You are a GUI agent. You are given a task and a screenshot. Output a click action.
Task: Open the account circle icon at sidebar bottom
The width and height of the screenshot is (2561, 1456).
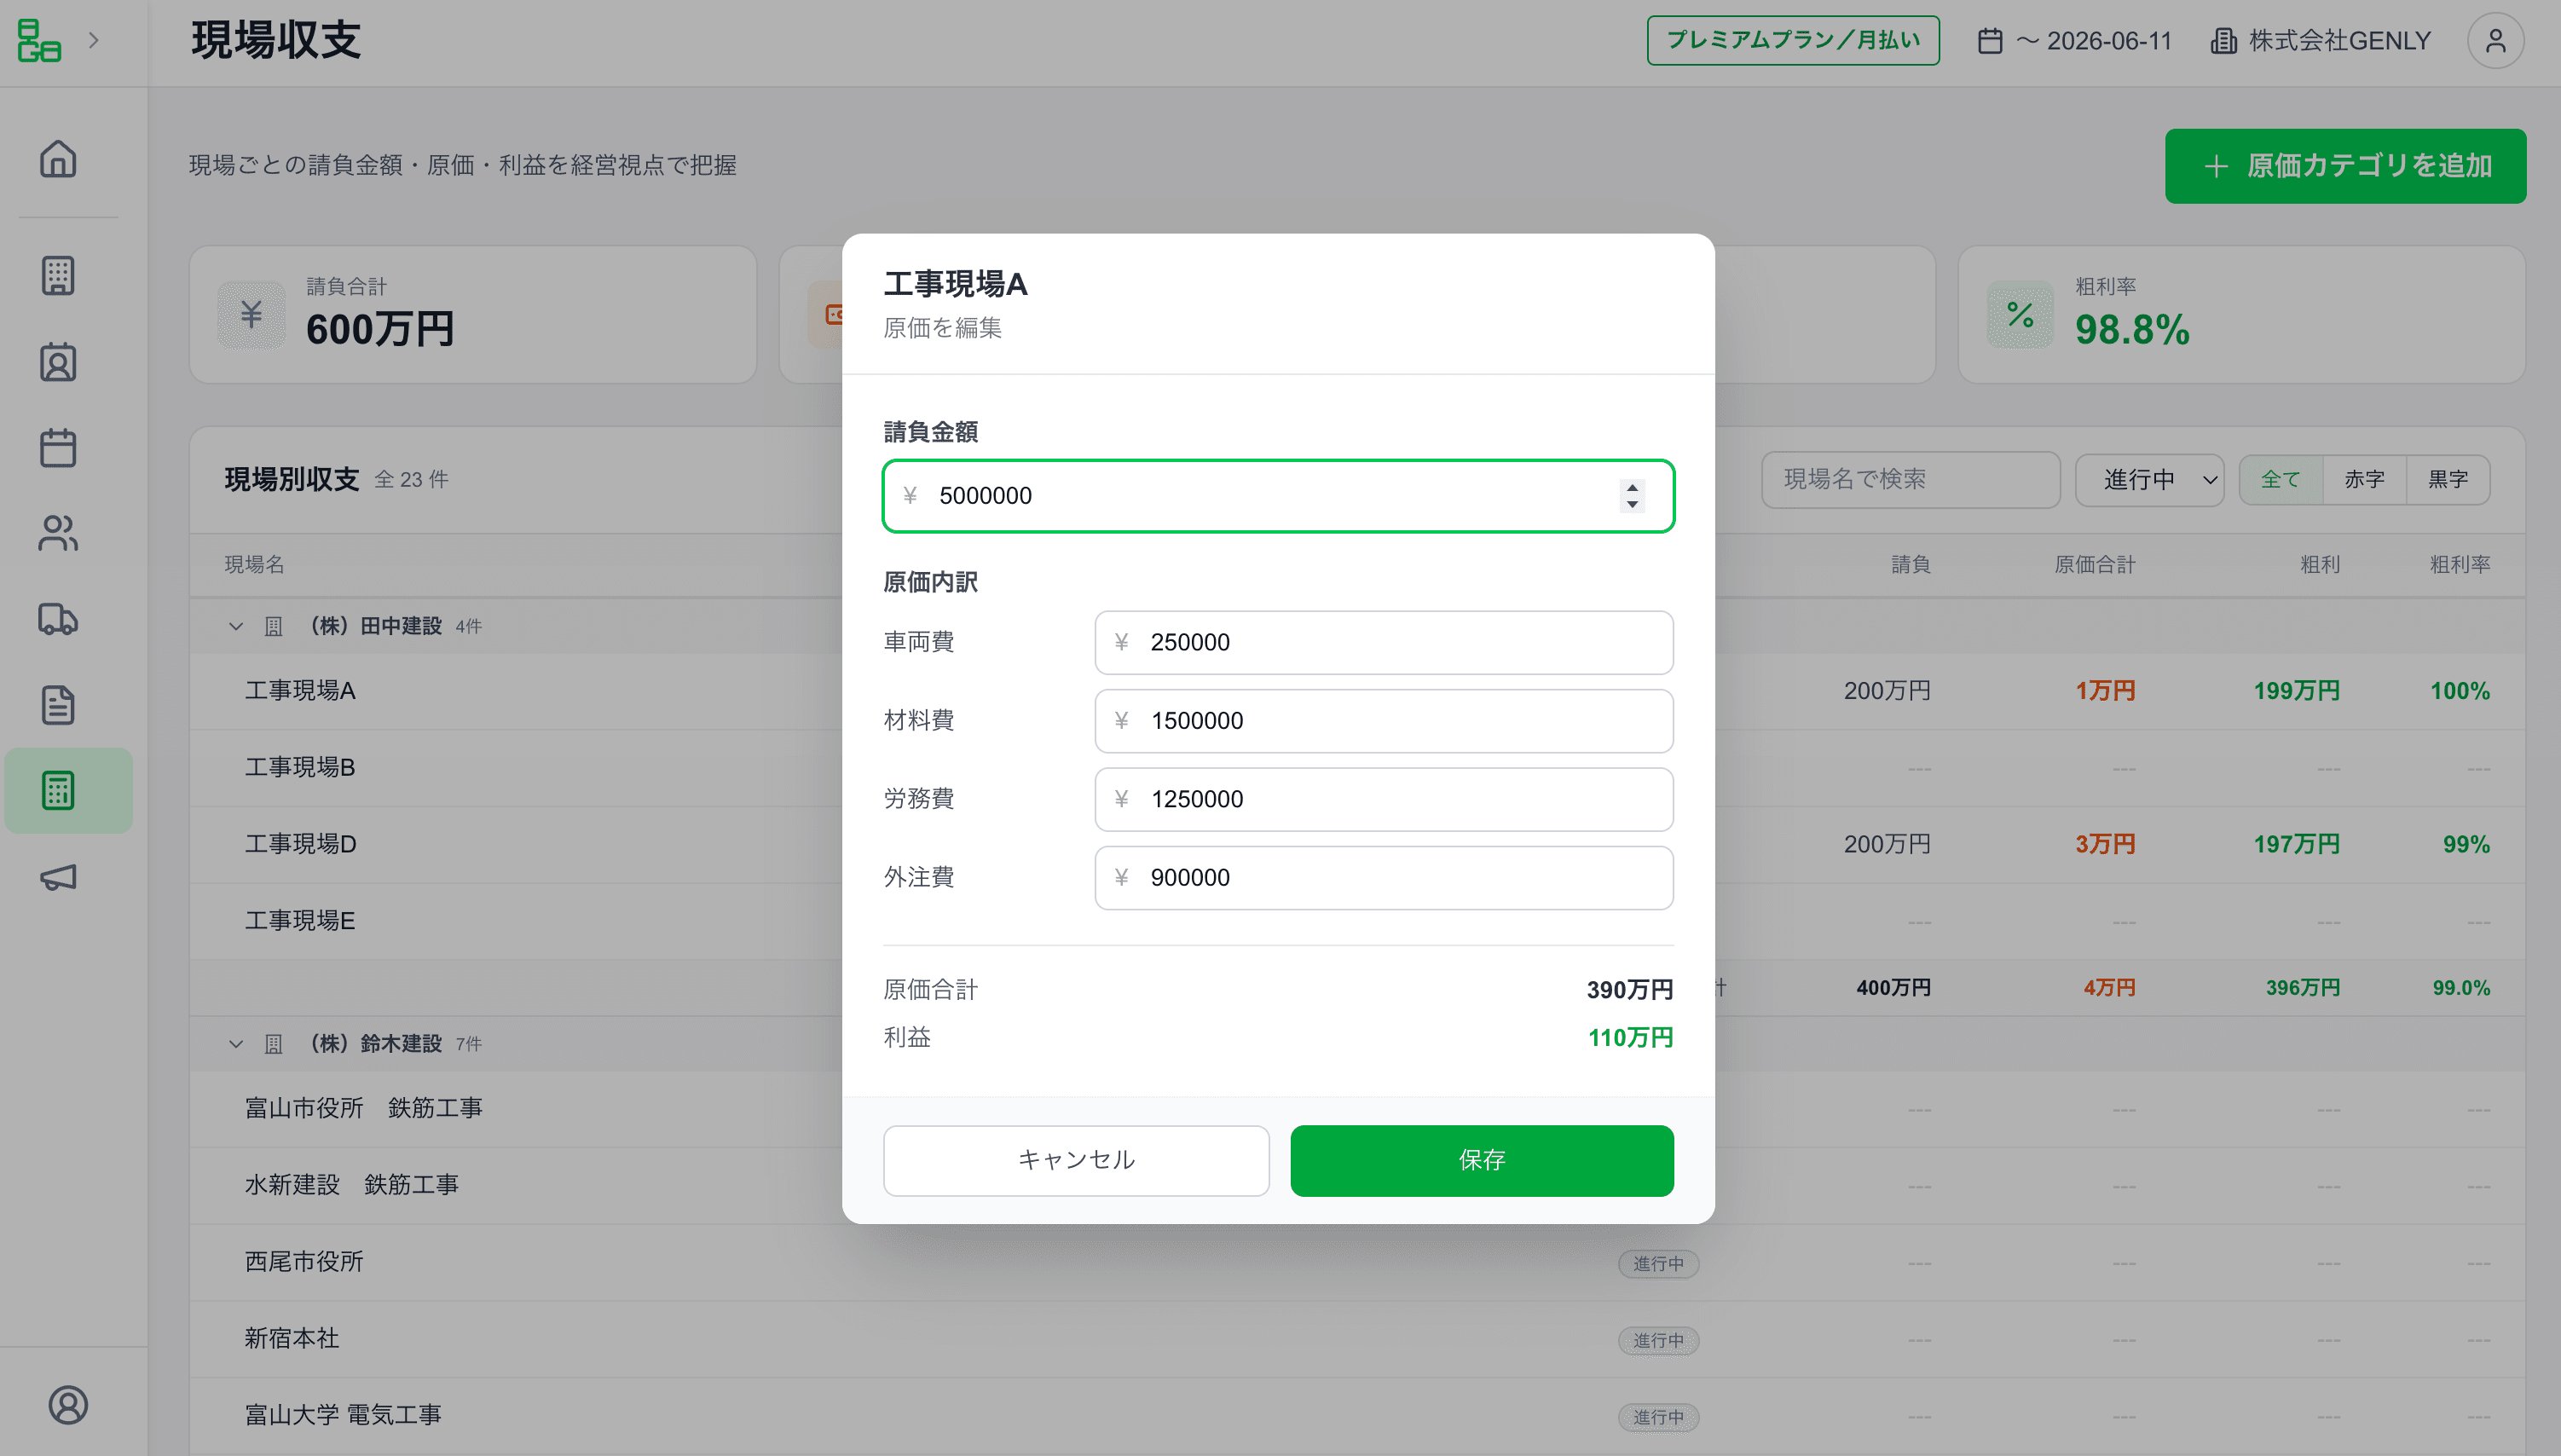68,1405
